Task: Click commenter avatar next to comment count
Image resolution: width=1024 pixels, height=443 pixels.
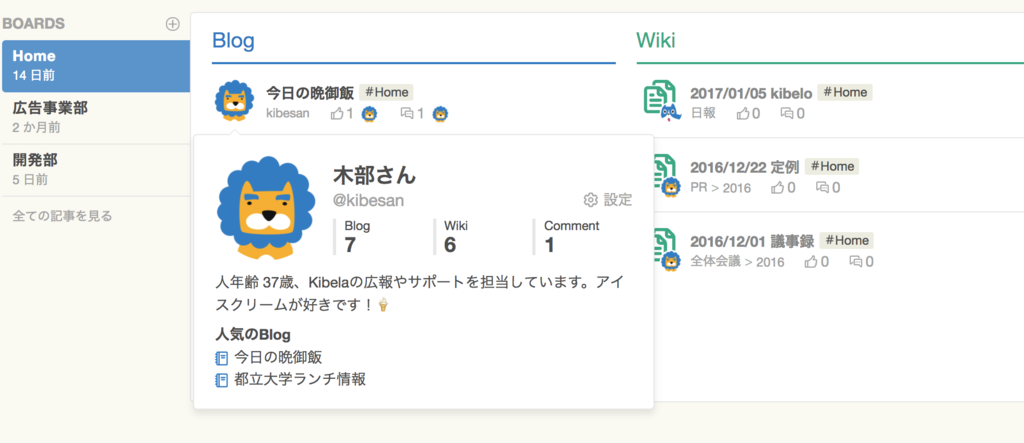Action: point(441,114)
